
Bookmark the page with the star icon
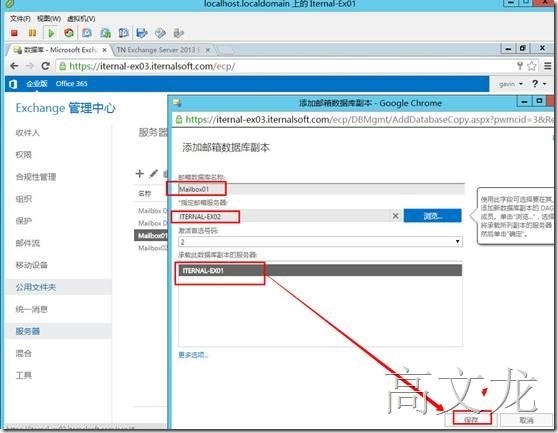tap(531, 66)
